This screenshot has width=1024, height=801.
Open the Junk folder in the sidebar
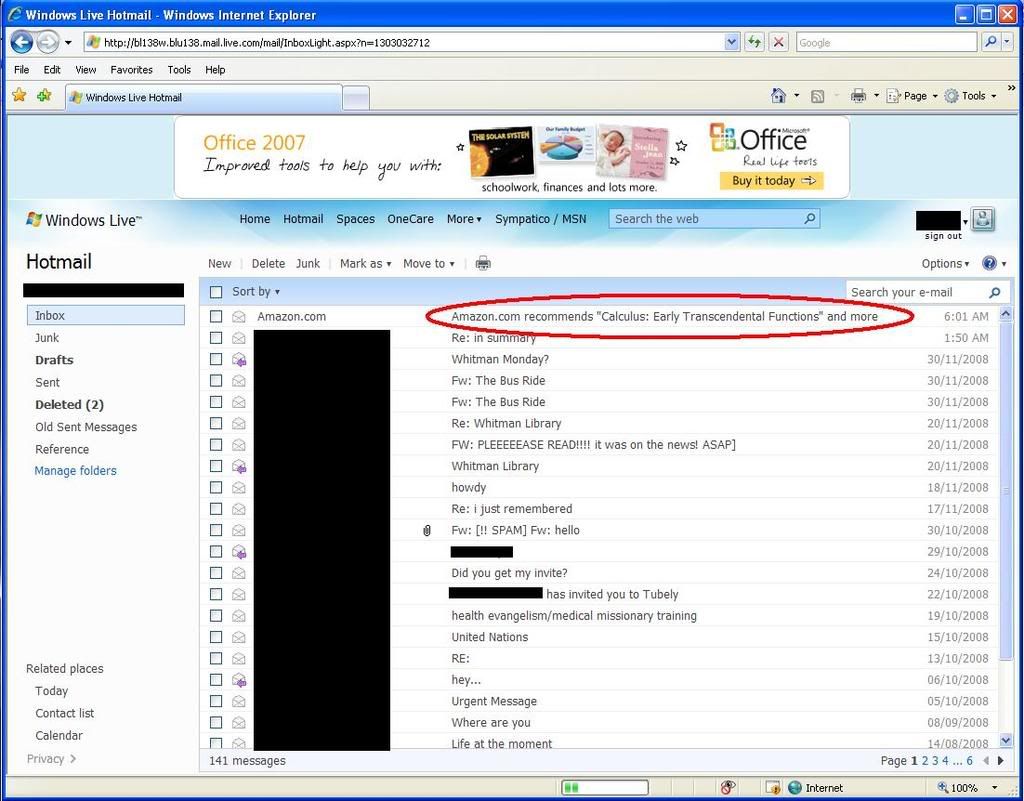[47, 338]
